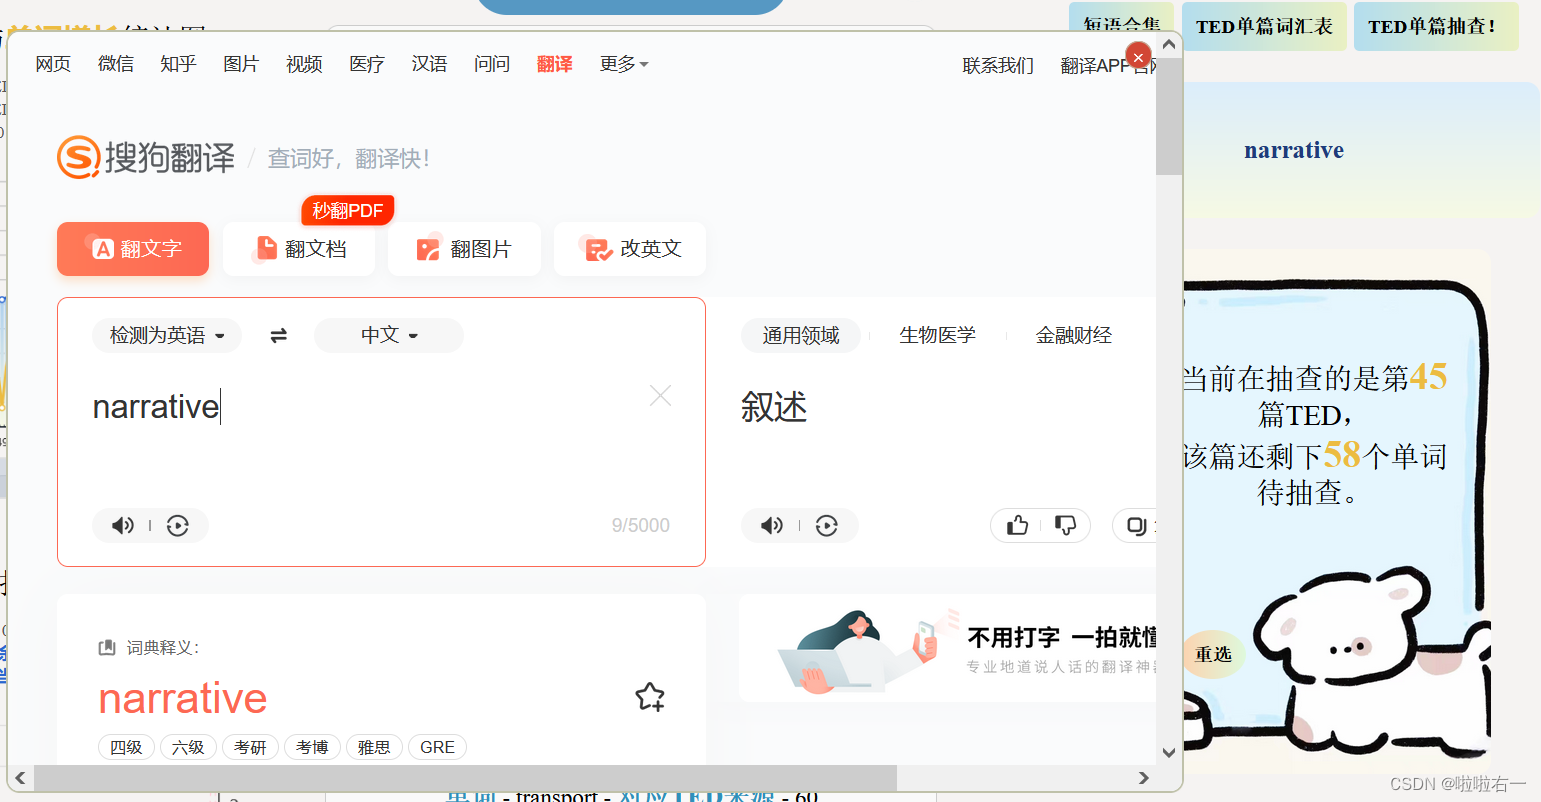The height and width of the screenshot is (802, 1541).
Task: Select the 翻译 nav item
Action: click(555, 64)
